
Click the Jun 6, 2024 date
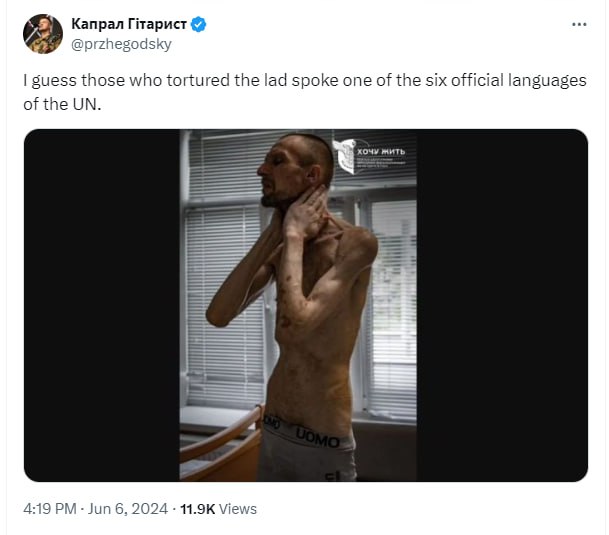(x=127, y=509)
